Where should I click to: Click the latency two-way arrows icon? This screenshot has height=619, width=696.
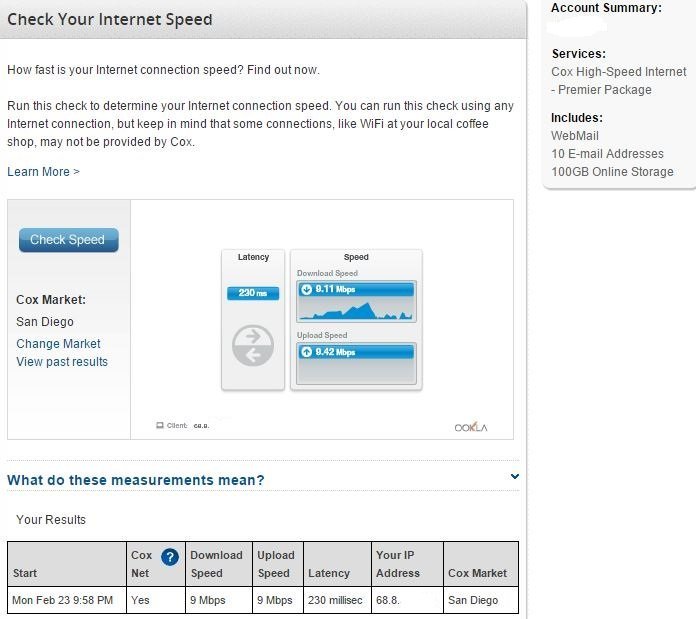pyautogui.click(x=252, y=346)
